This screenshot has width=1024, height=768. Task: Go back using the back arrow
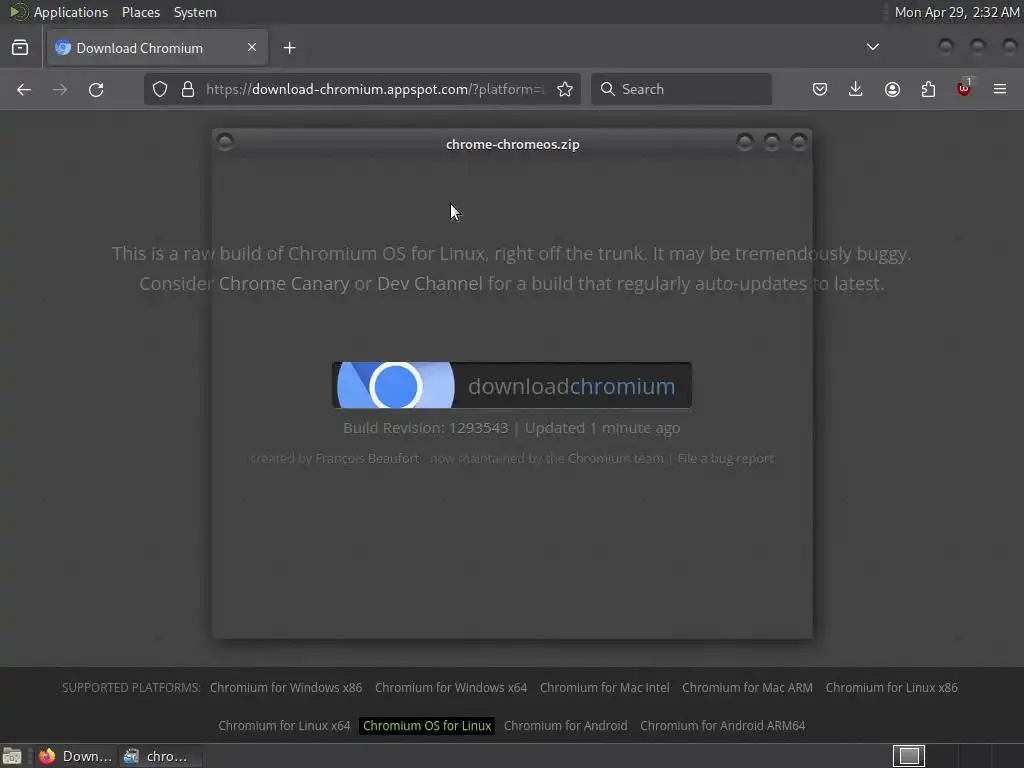pos(24,89)
